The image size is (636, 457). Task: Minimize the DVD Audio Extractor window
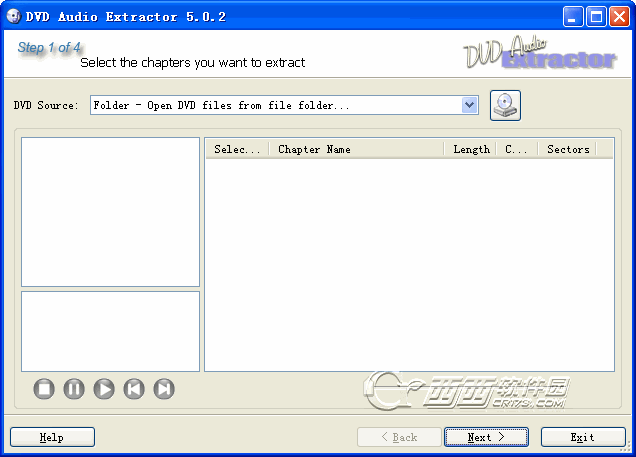[x=573, y=17]
